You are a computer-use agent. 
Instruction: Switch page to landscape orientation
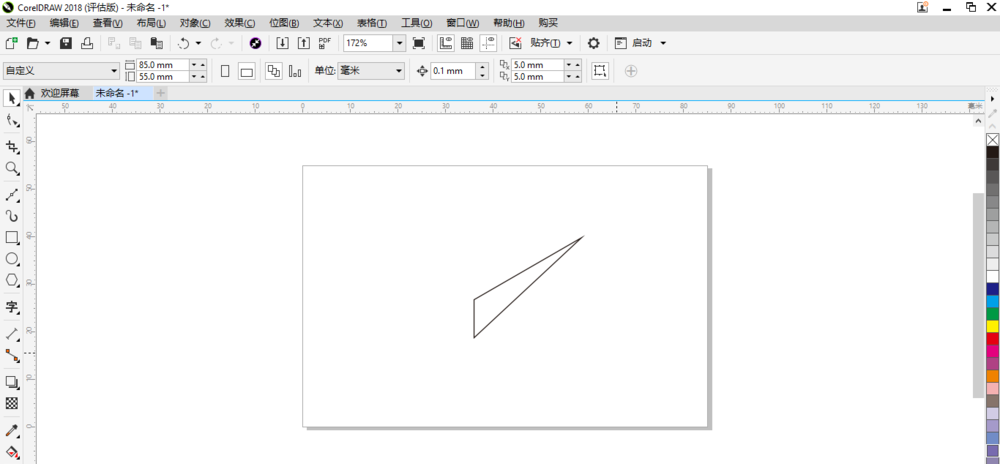point(246,71)
